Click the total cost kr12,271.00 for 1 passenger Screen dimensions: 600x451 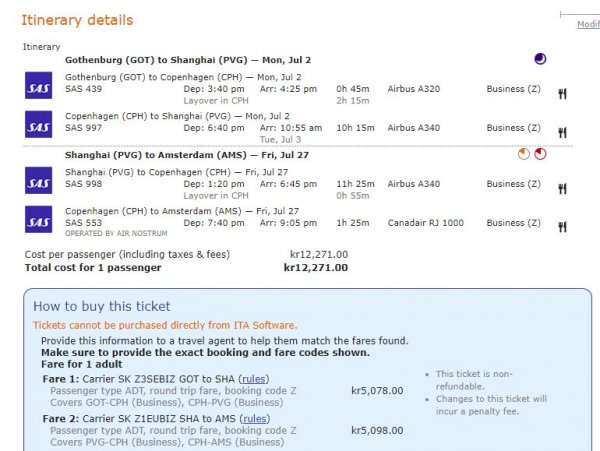coord(315,268)
